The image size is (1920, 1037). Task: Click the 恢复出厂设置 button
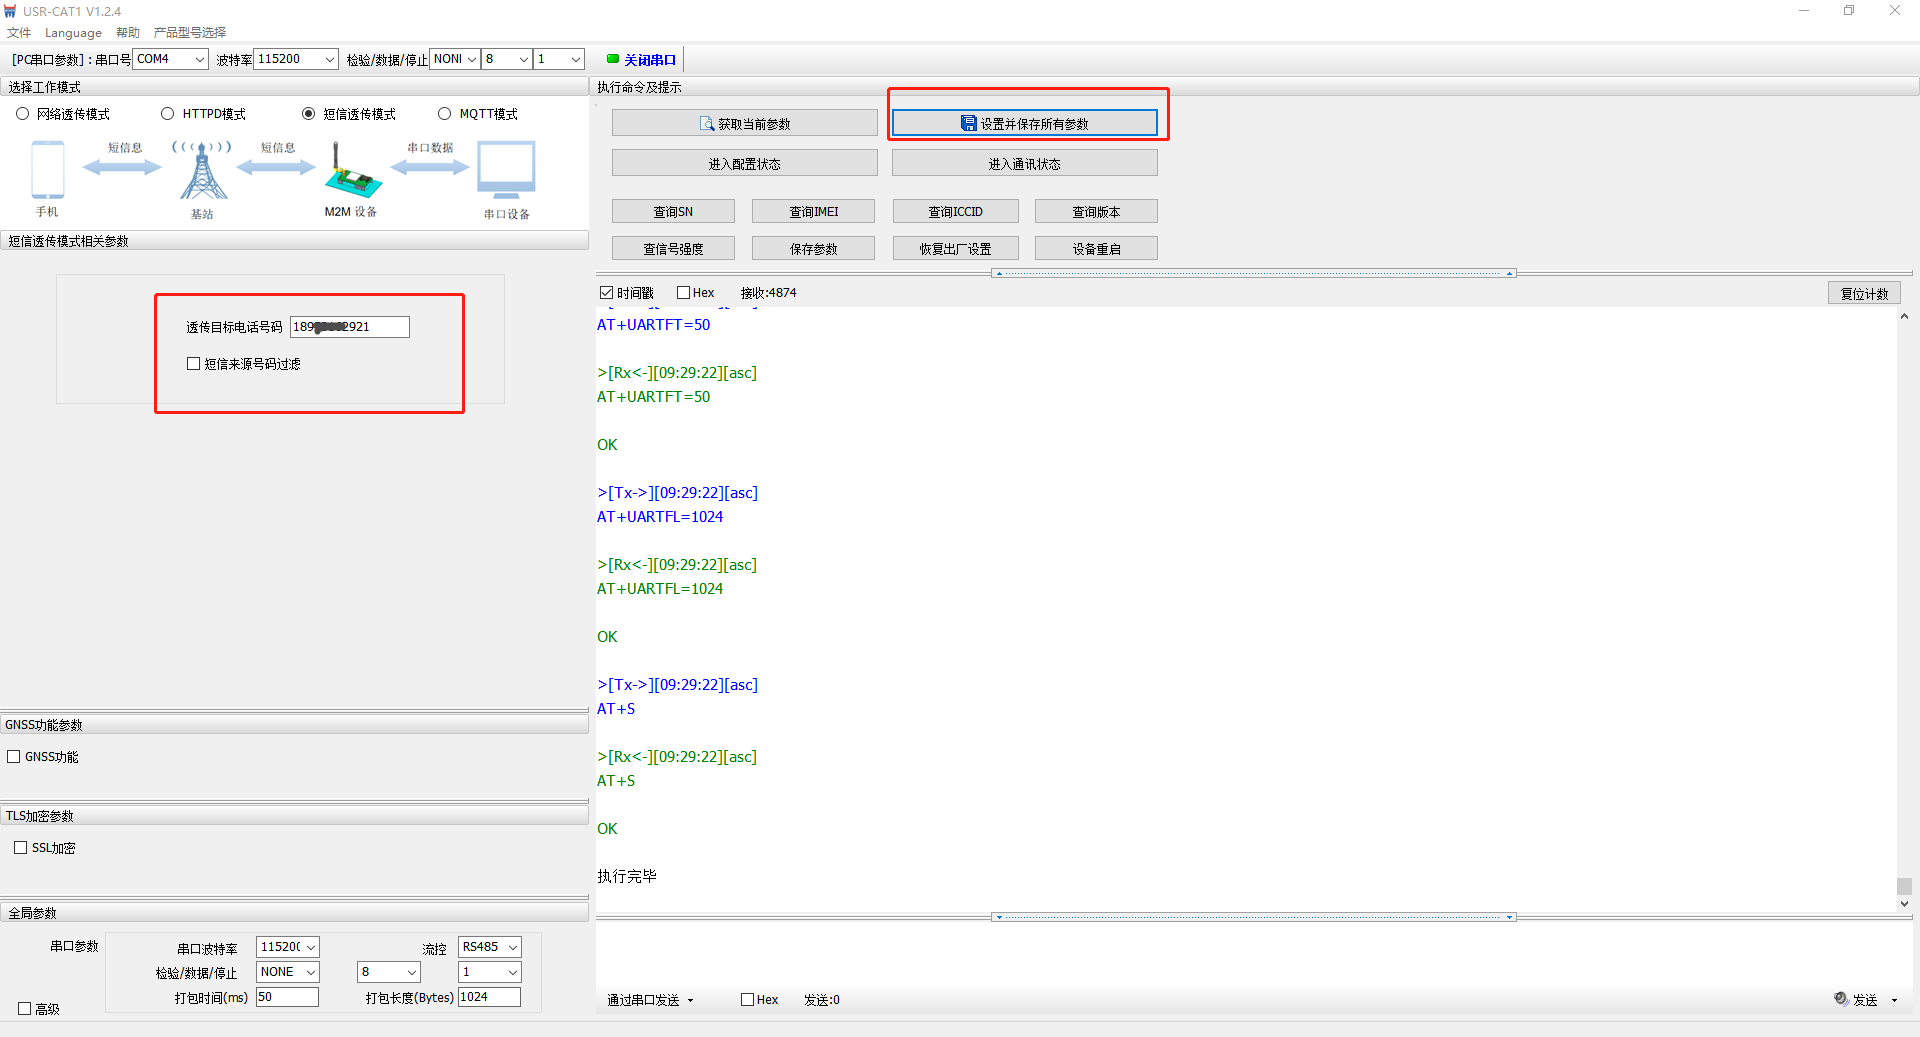pos(955,249)
